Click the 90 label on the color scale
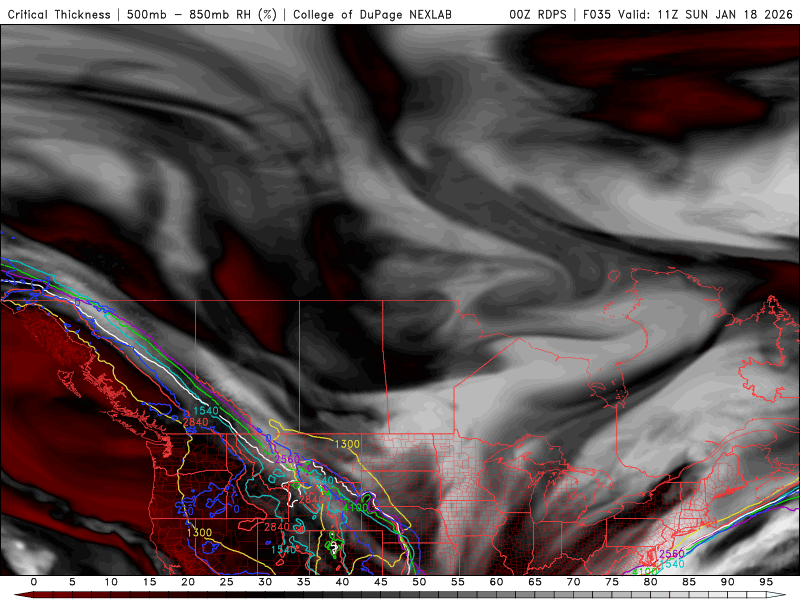Image resolution: width=800 pixels, height=600 pixels. [728, 582]
